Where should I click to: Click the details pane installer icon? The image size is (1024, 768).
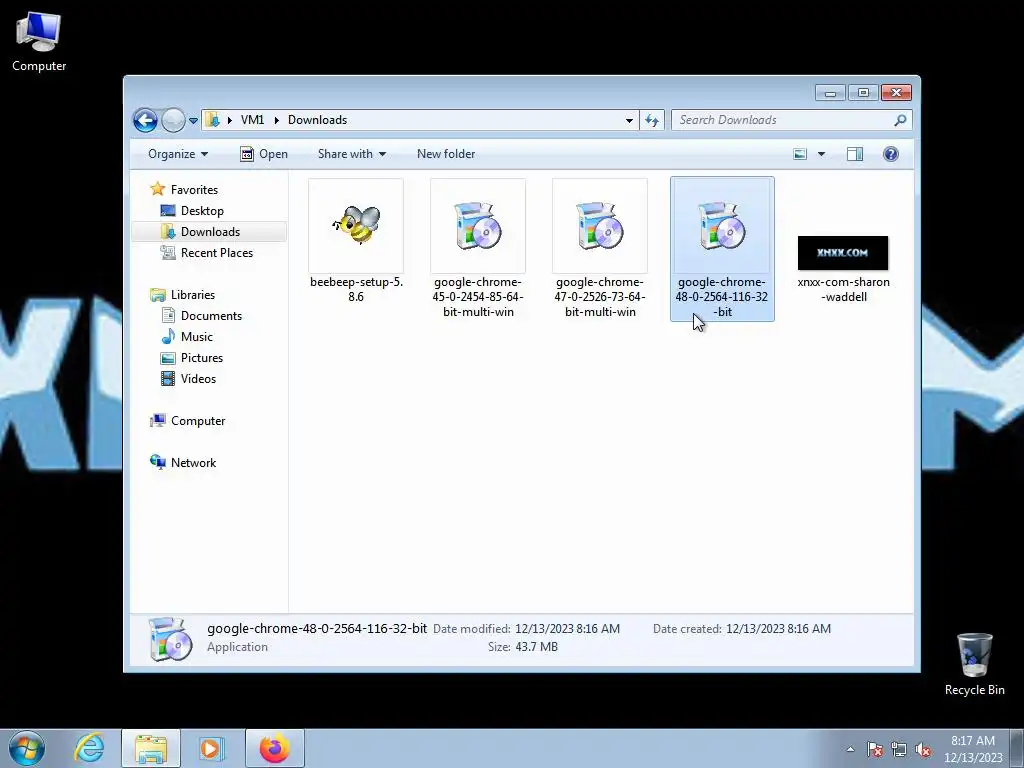pyautogui.click(x=170, y=639)
